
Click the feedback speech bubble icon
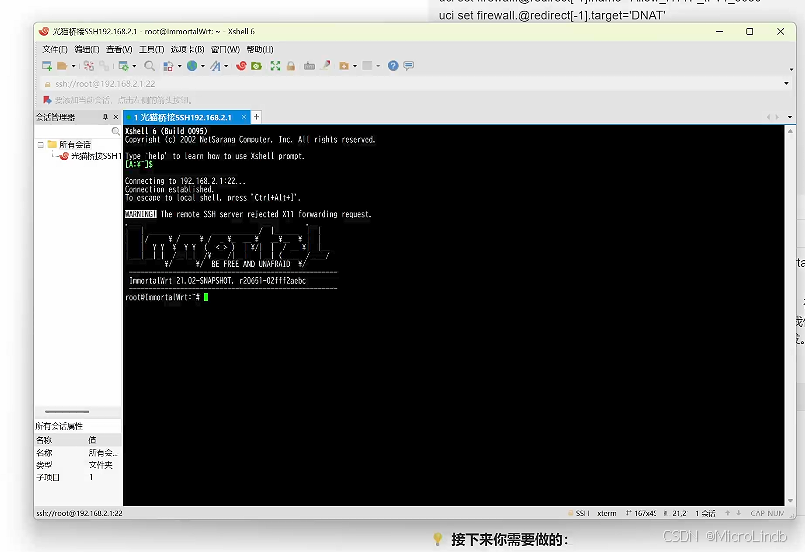coord(409,66)
